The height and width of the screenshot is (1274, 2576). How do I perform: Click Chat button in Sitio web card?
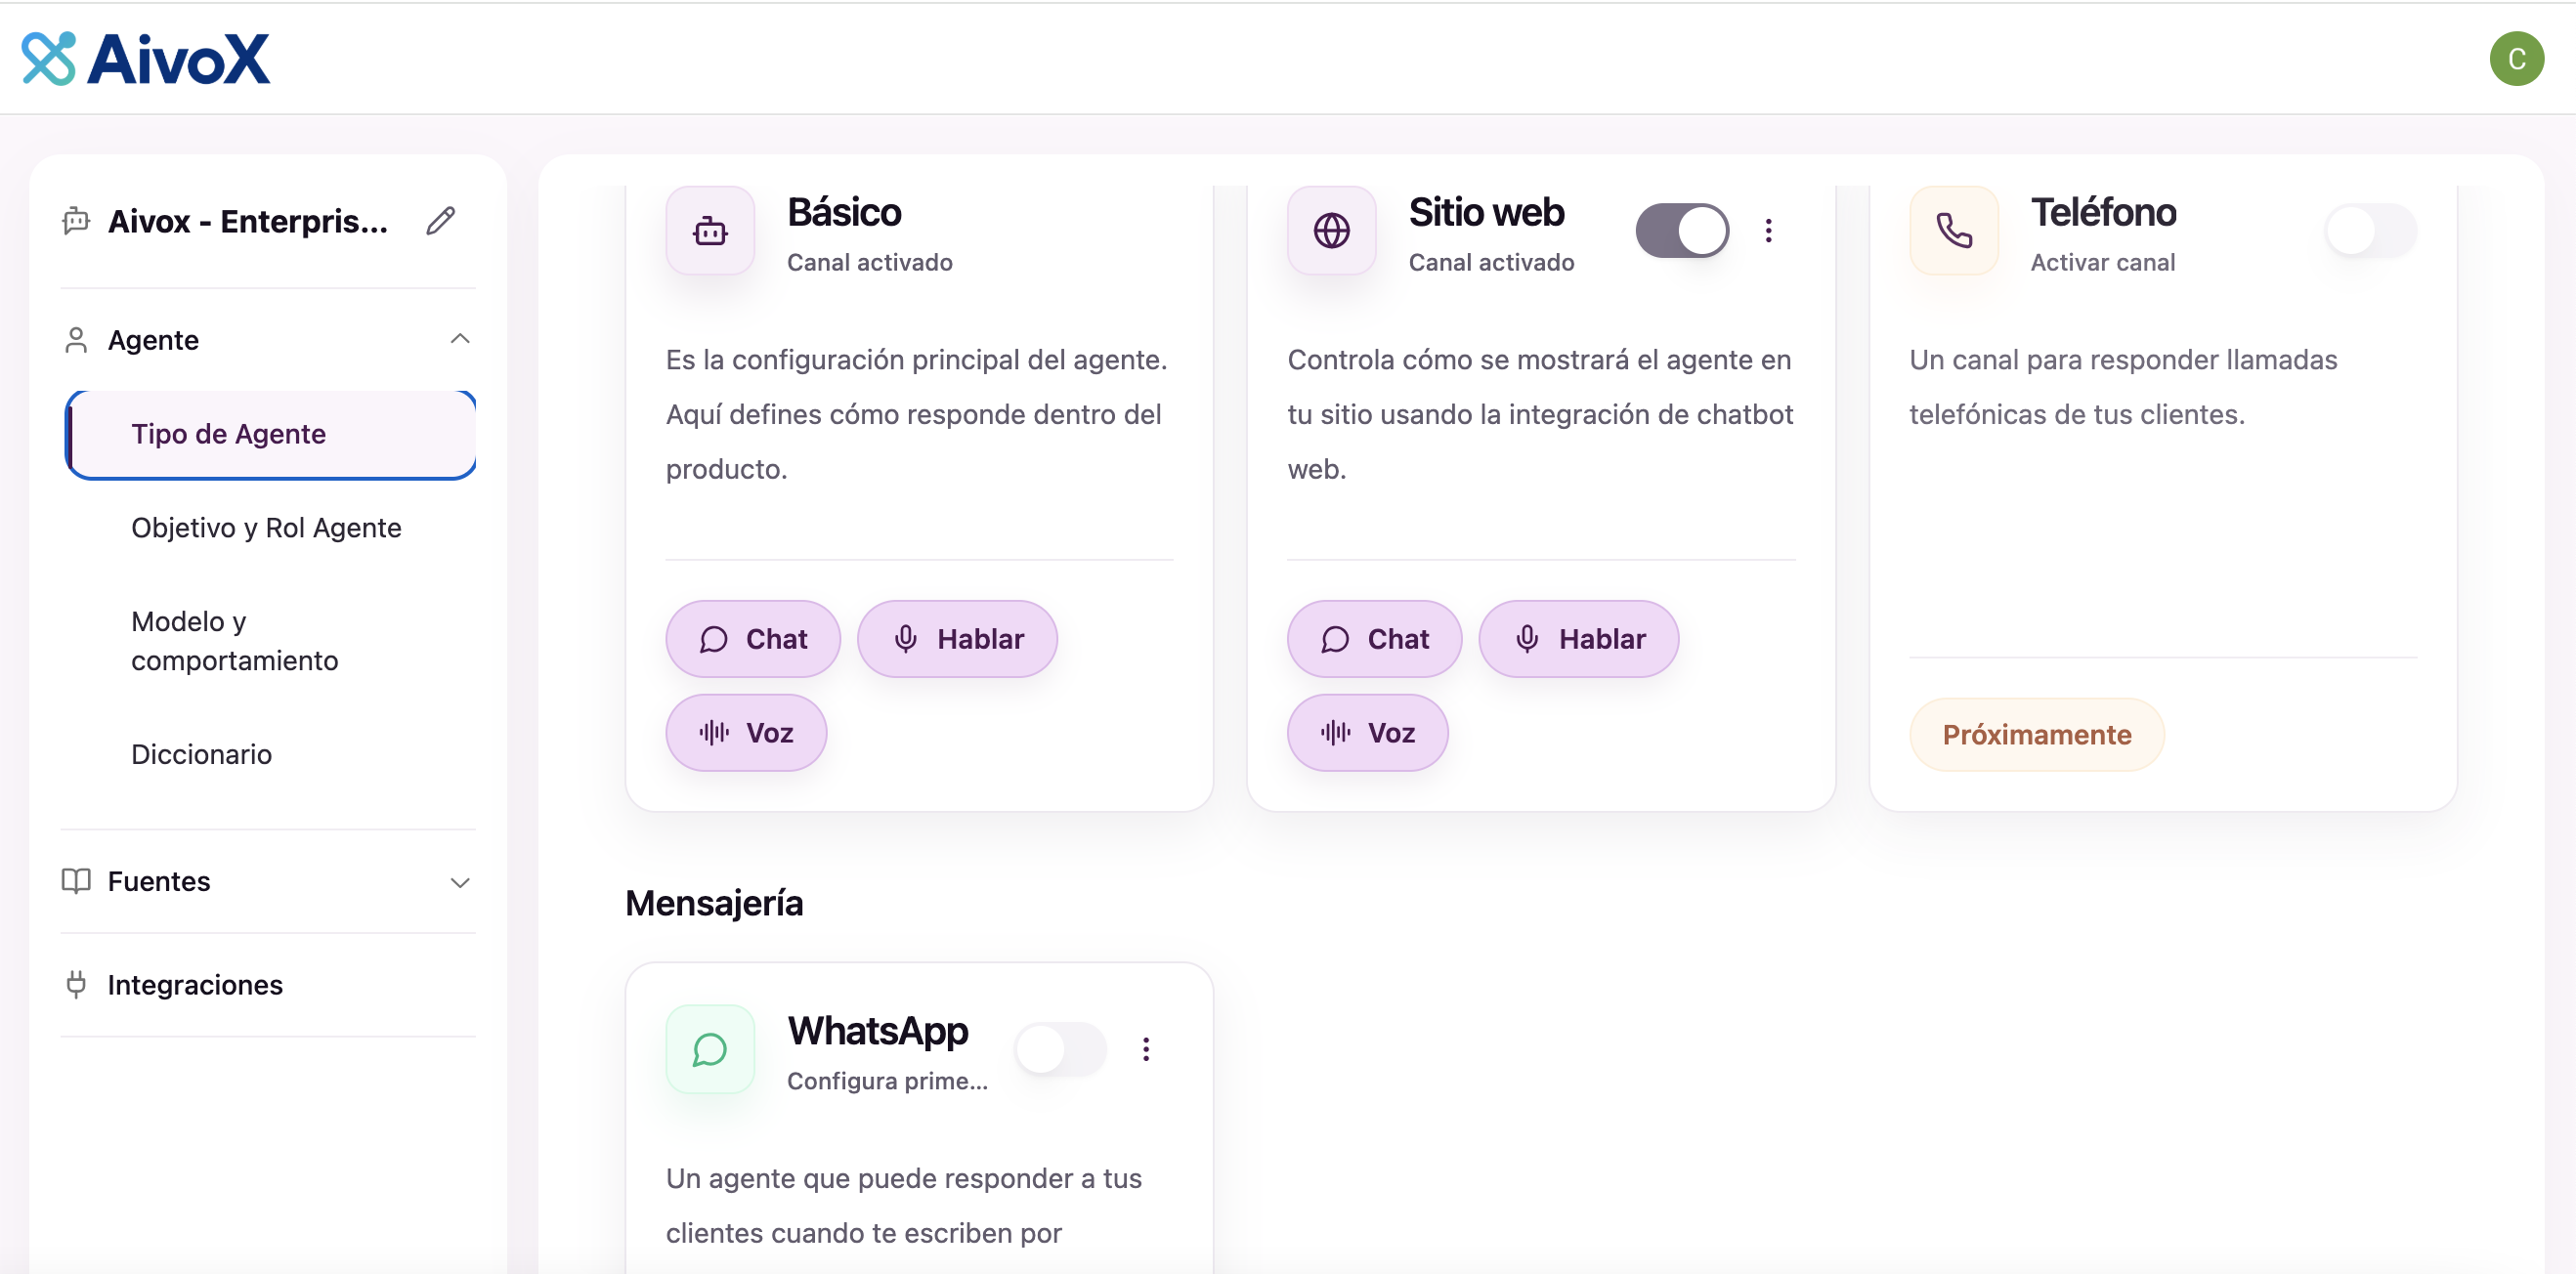(1375, 639)
